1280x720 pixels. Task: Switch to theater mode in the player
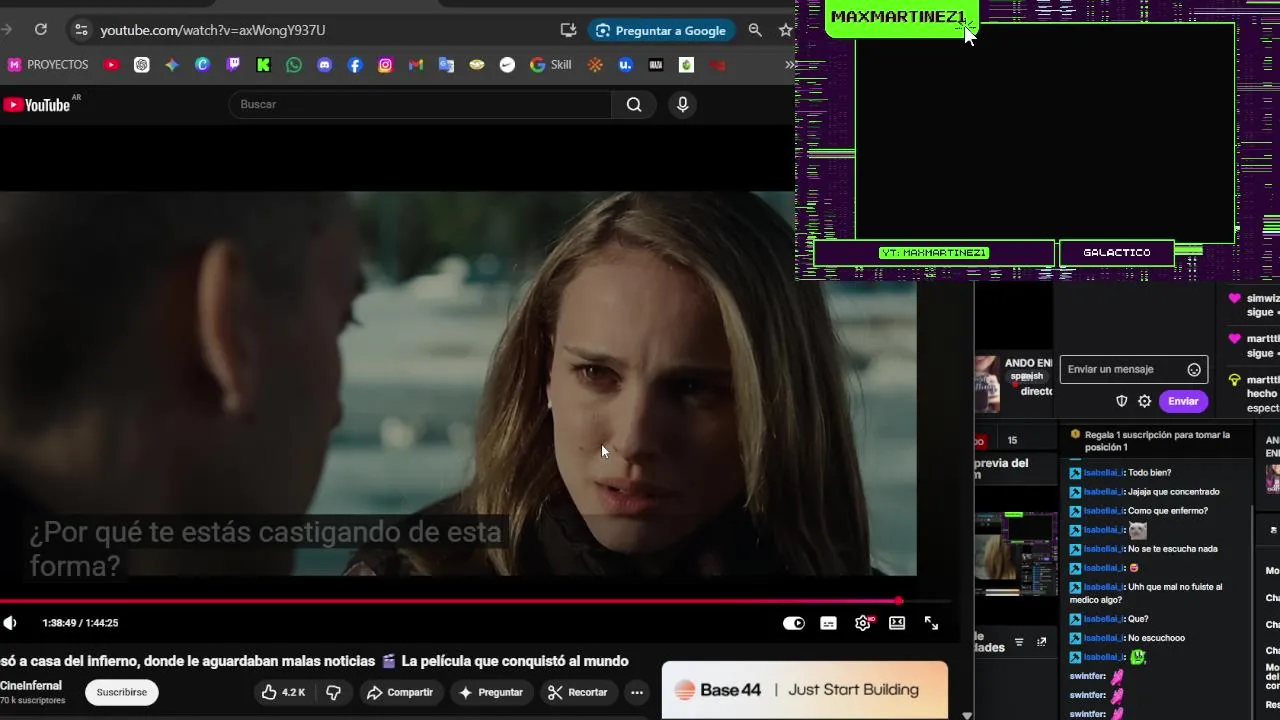coord(897,623)
